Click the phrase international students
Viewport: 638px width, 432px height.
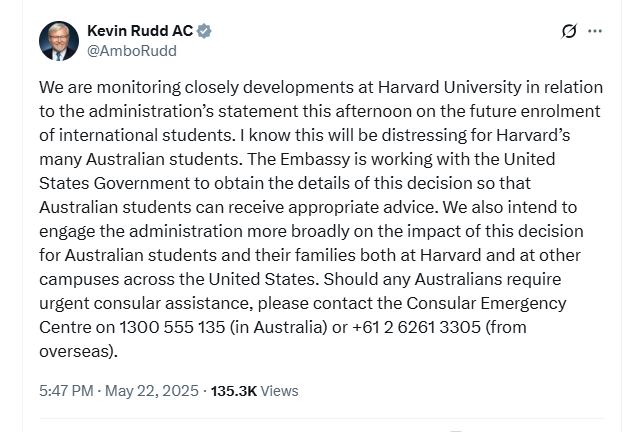coord(145,135)
